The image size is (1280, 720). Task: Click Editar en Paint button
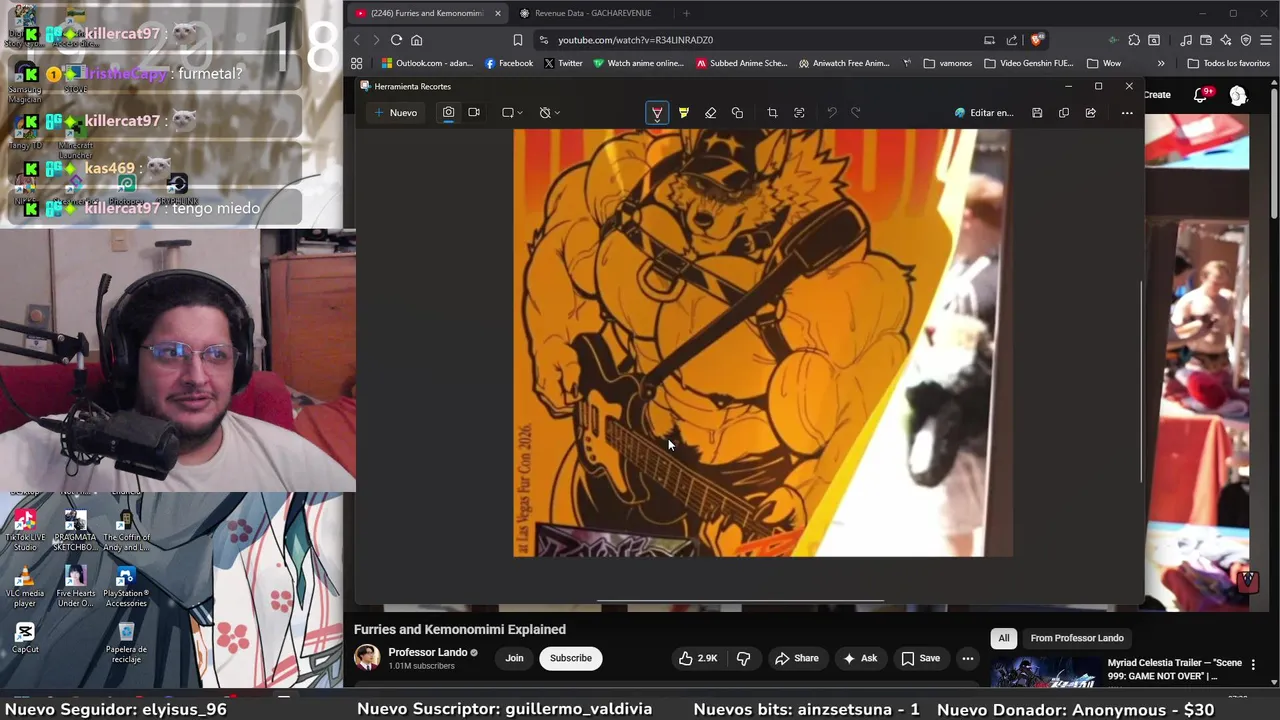pos(984,113)
